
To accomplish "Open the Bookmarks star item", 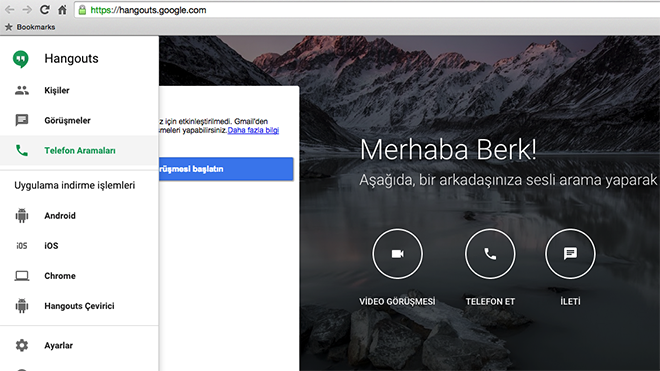I will point(30,27).
